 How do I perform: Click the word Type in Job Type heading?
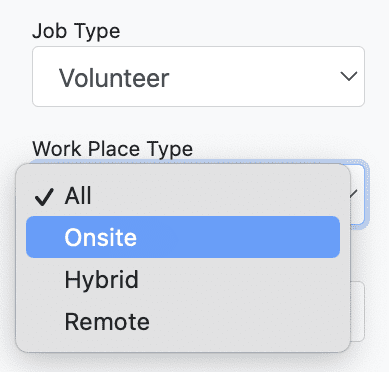[97, 32]
